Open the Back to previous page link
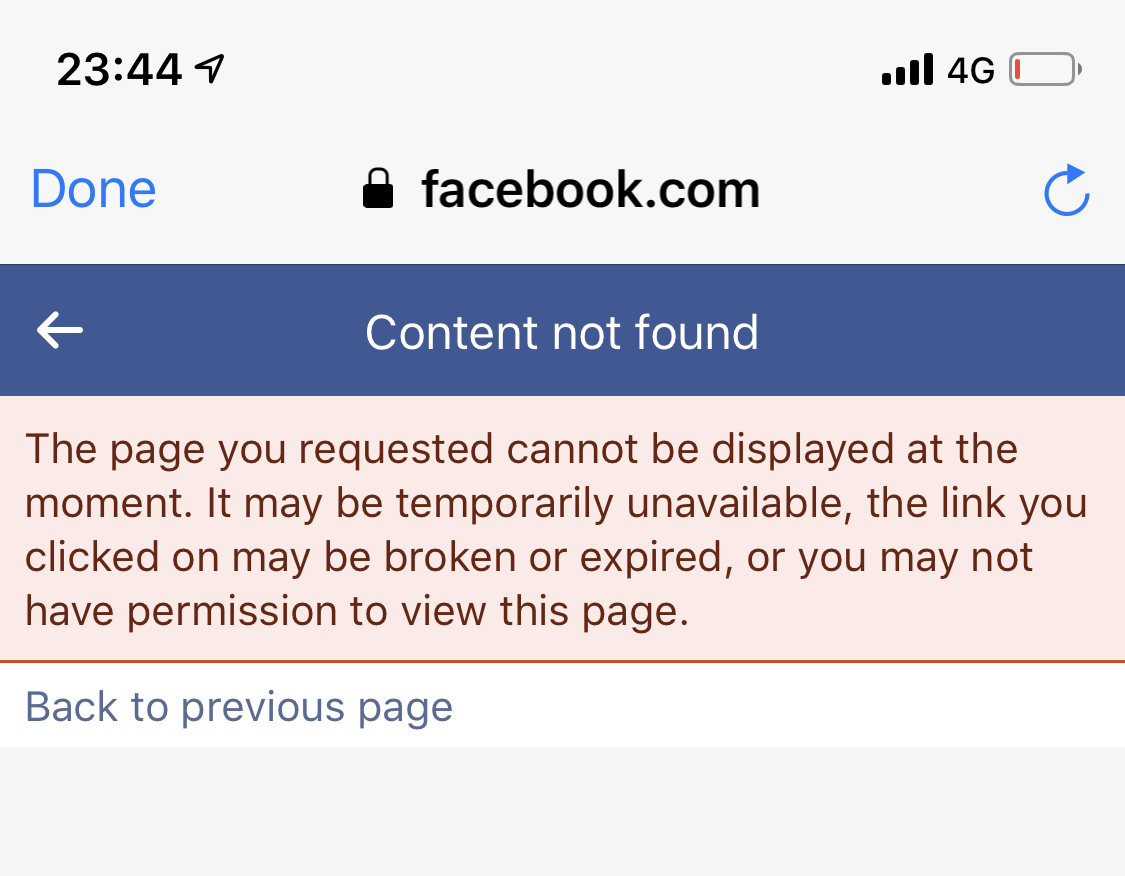The width and height of the screenshot is (1125, 876). 239,707
